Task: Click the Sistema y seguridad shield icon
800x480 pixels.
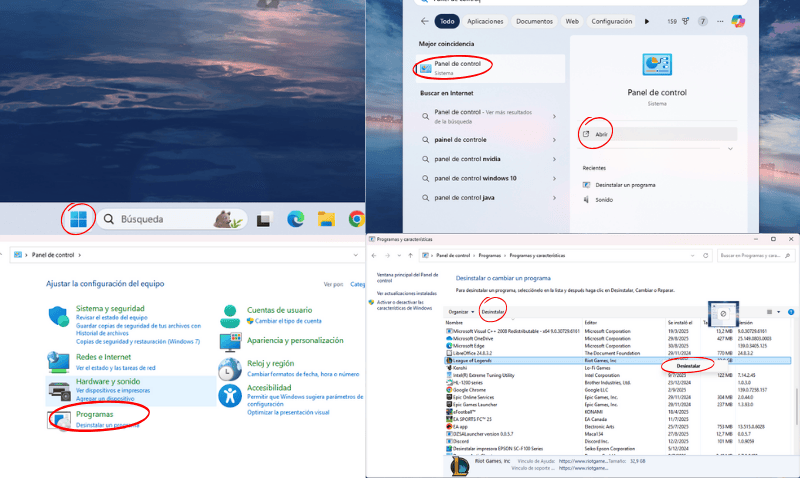Action: pyautogui.click(x=61, y=315)
